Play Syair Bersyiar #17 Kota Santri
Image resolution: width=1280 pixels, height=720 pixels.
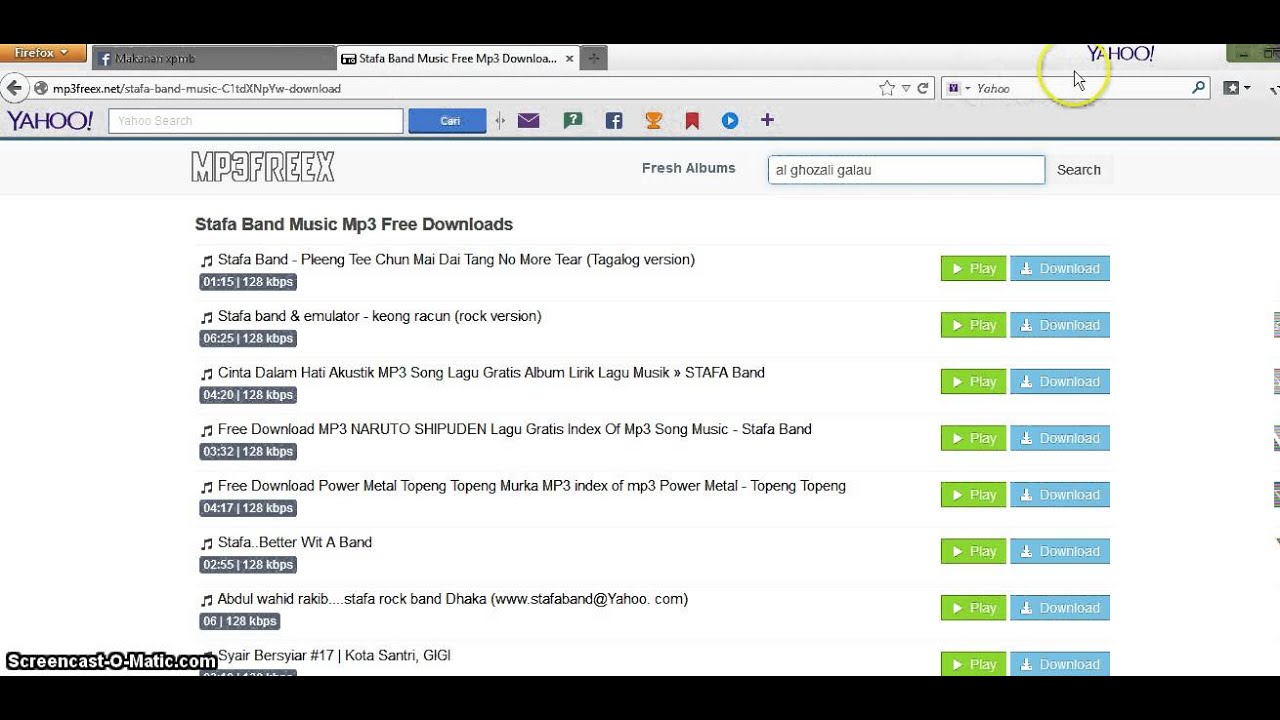973,664
